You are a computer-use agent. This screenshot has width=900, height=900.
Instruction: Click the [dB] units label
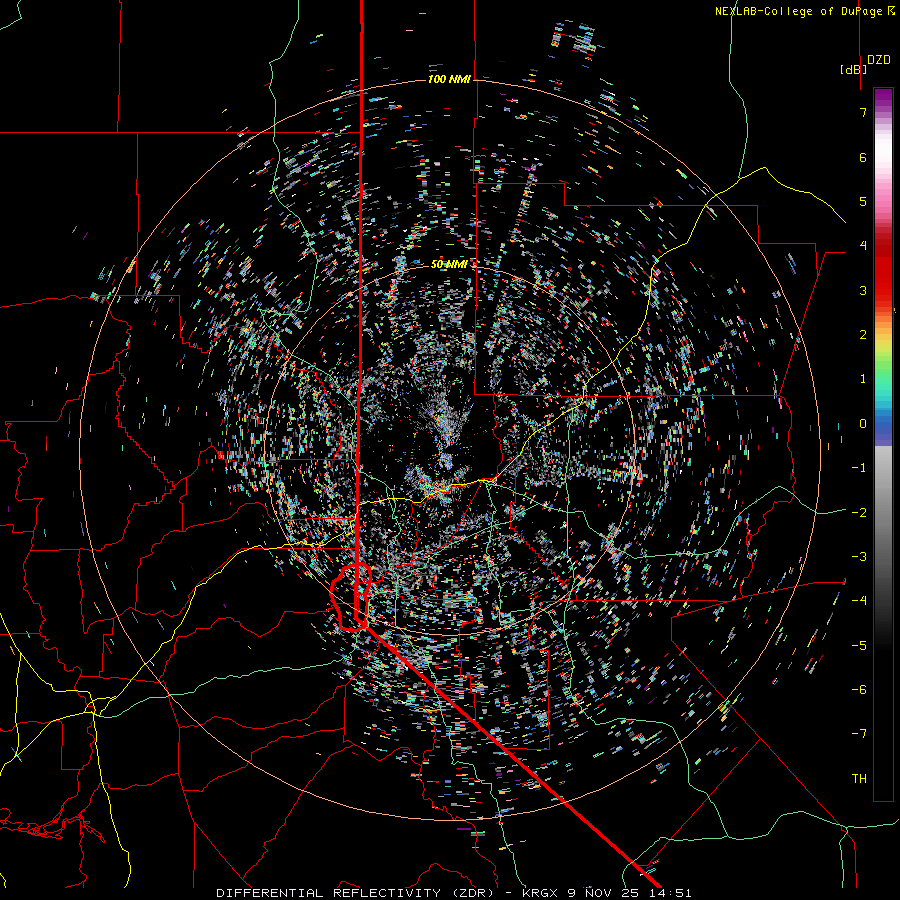point(854,69)
